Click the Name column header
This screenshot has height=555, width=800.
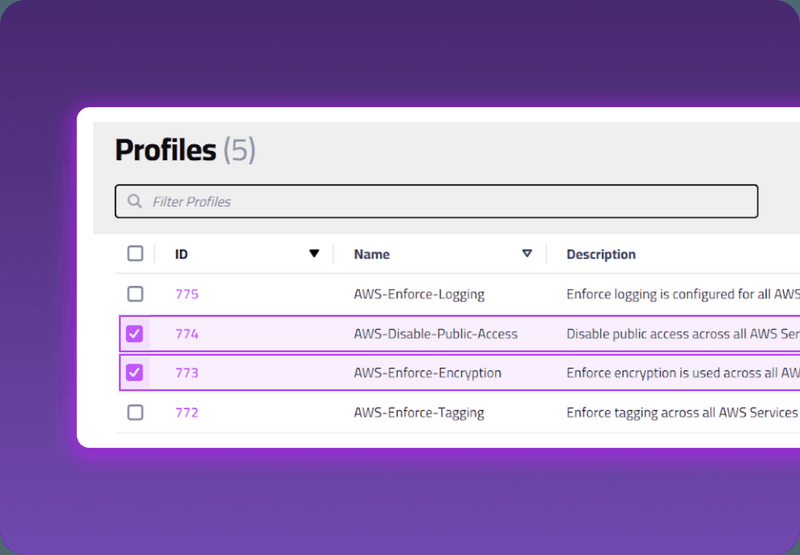[372, 254]
